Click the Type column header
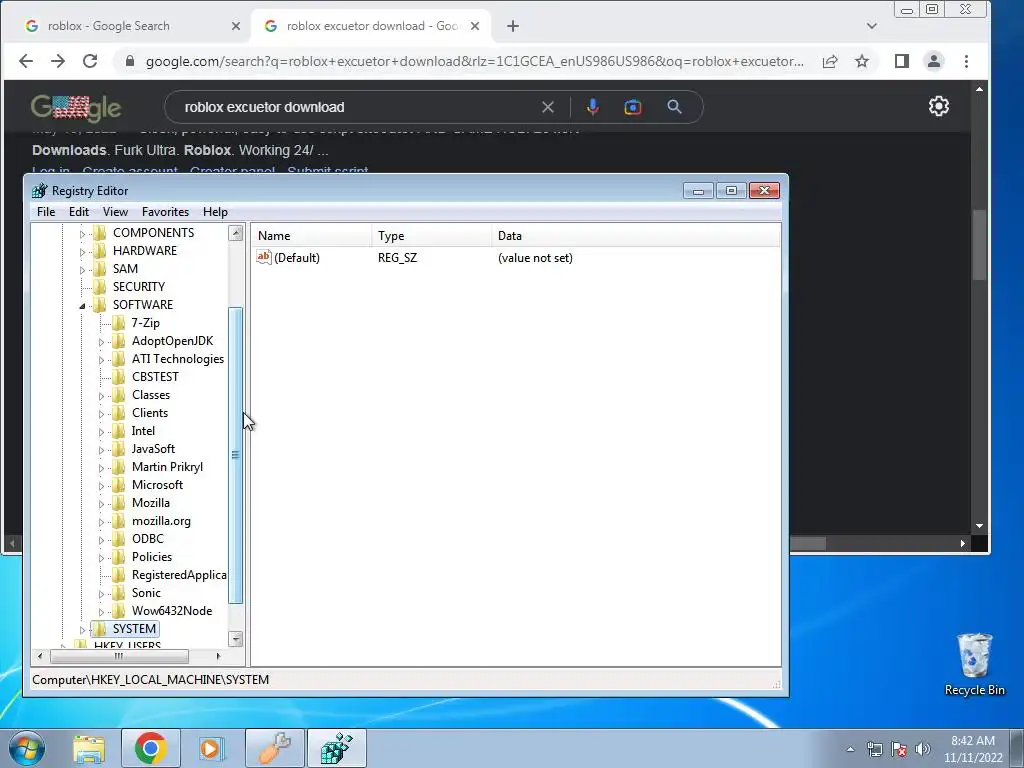 432,236
